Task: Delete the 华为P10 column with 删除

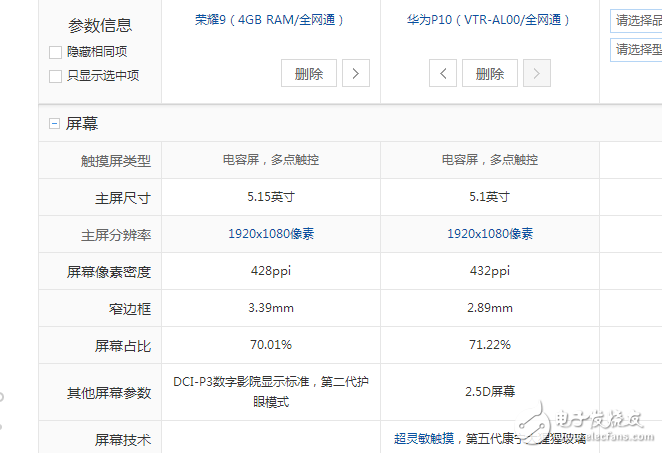Action: coord(490,73)
